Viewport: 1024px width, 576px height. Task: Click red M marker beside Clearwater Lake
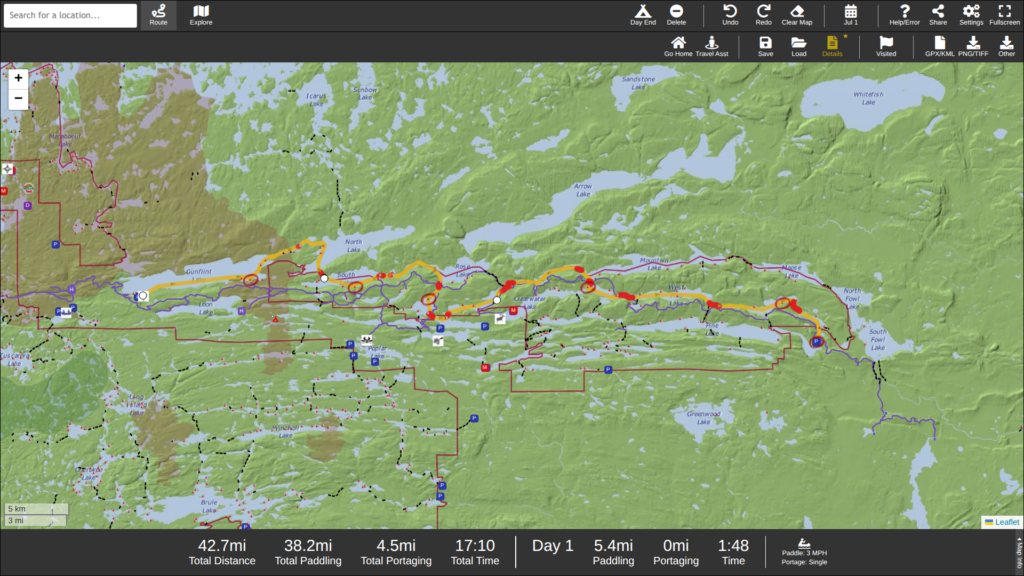point(513,311)
